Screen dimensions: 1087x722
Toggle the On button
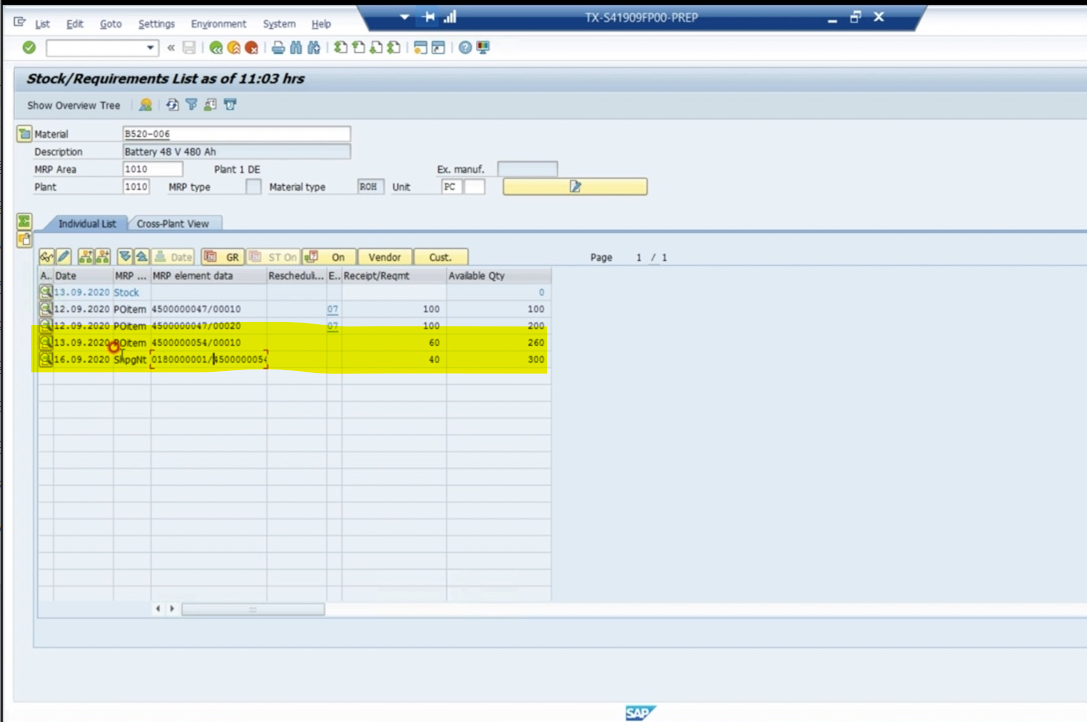point(329,257)
